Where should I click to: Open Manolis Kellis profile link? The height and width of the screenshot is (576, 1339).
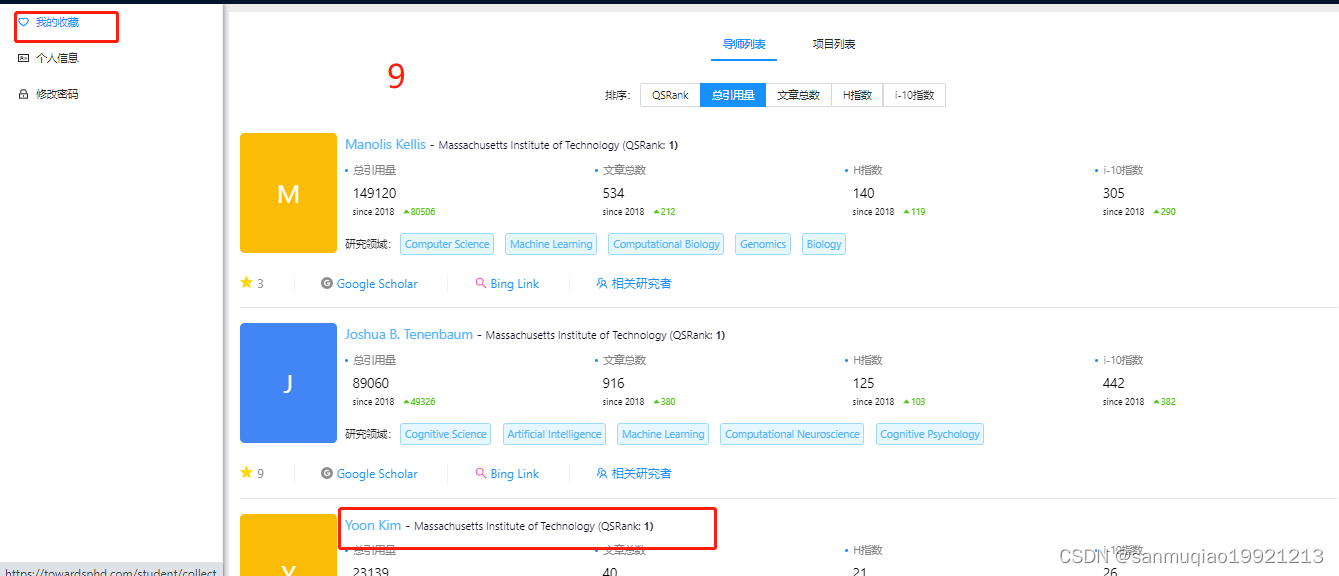point(385,144)
